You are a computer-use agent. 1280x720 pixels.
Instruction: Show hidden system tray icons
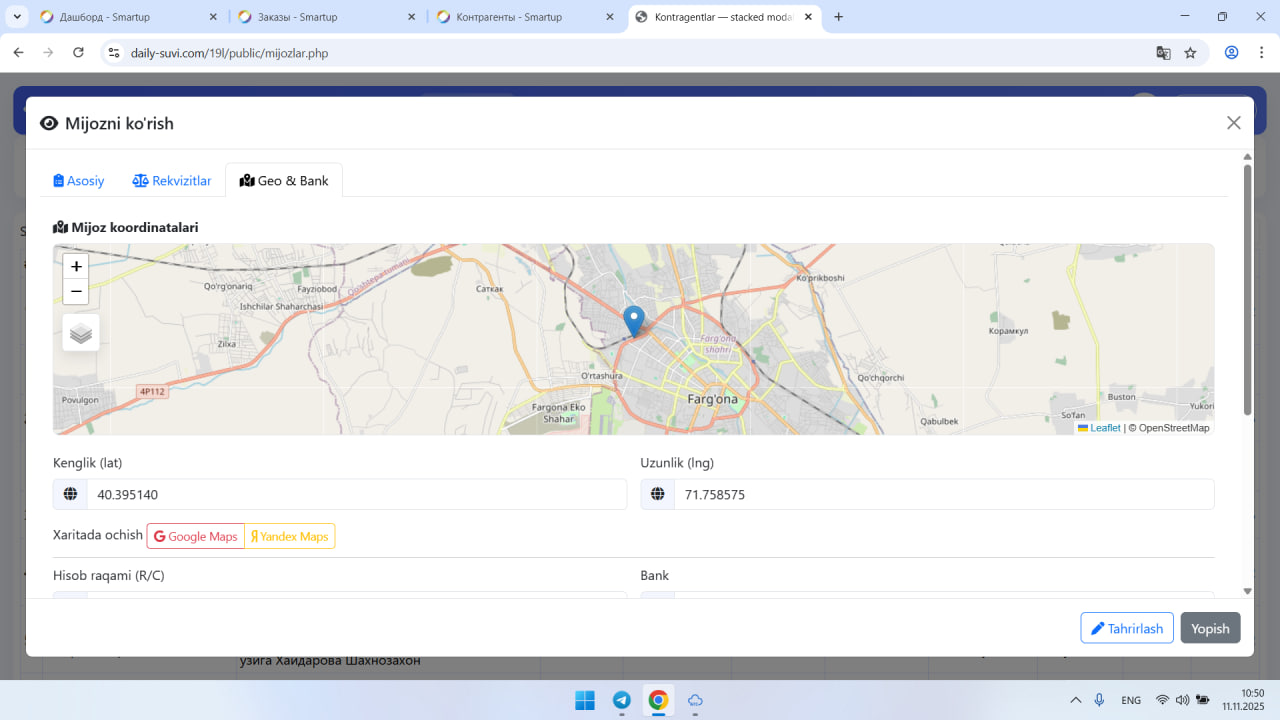pyautogui.click(x=1076, y=700)
